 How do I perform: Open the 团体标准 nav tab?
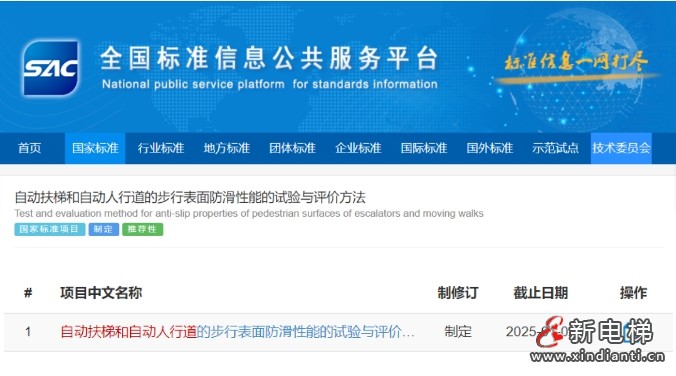tap(292, 148)
